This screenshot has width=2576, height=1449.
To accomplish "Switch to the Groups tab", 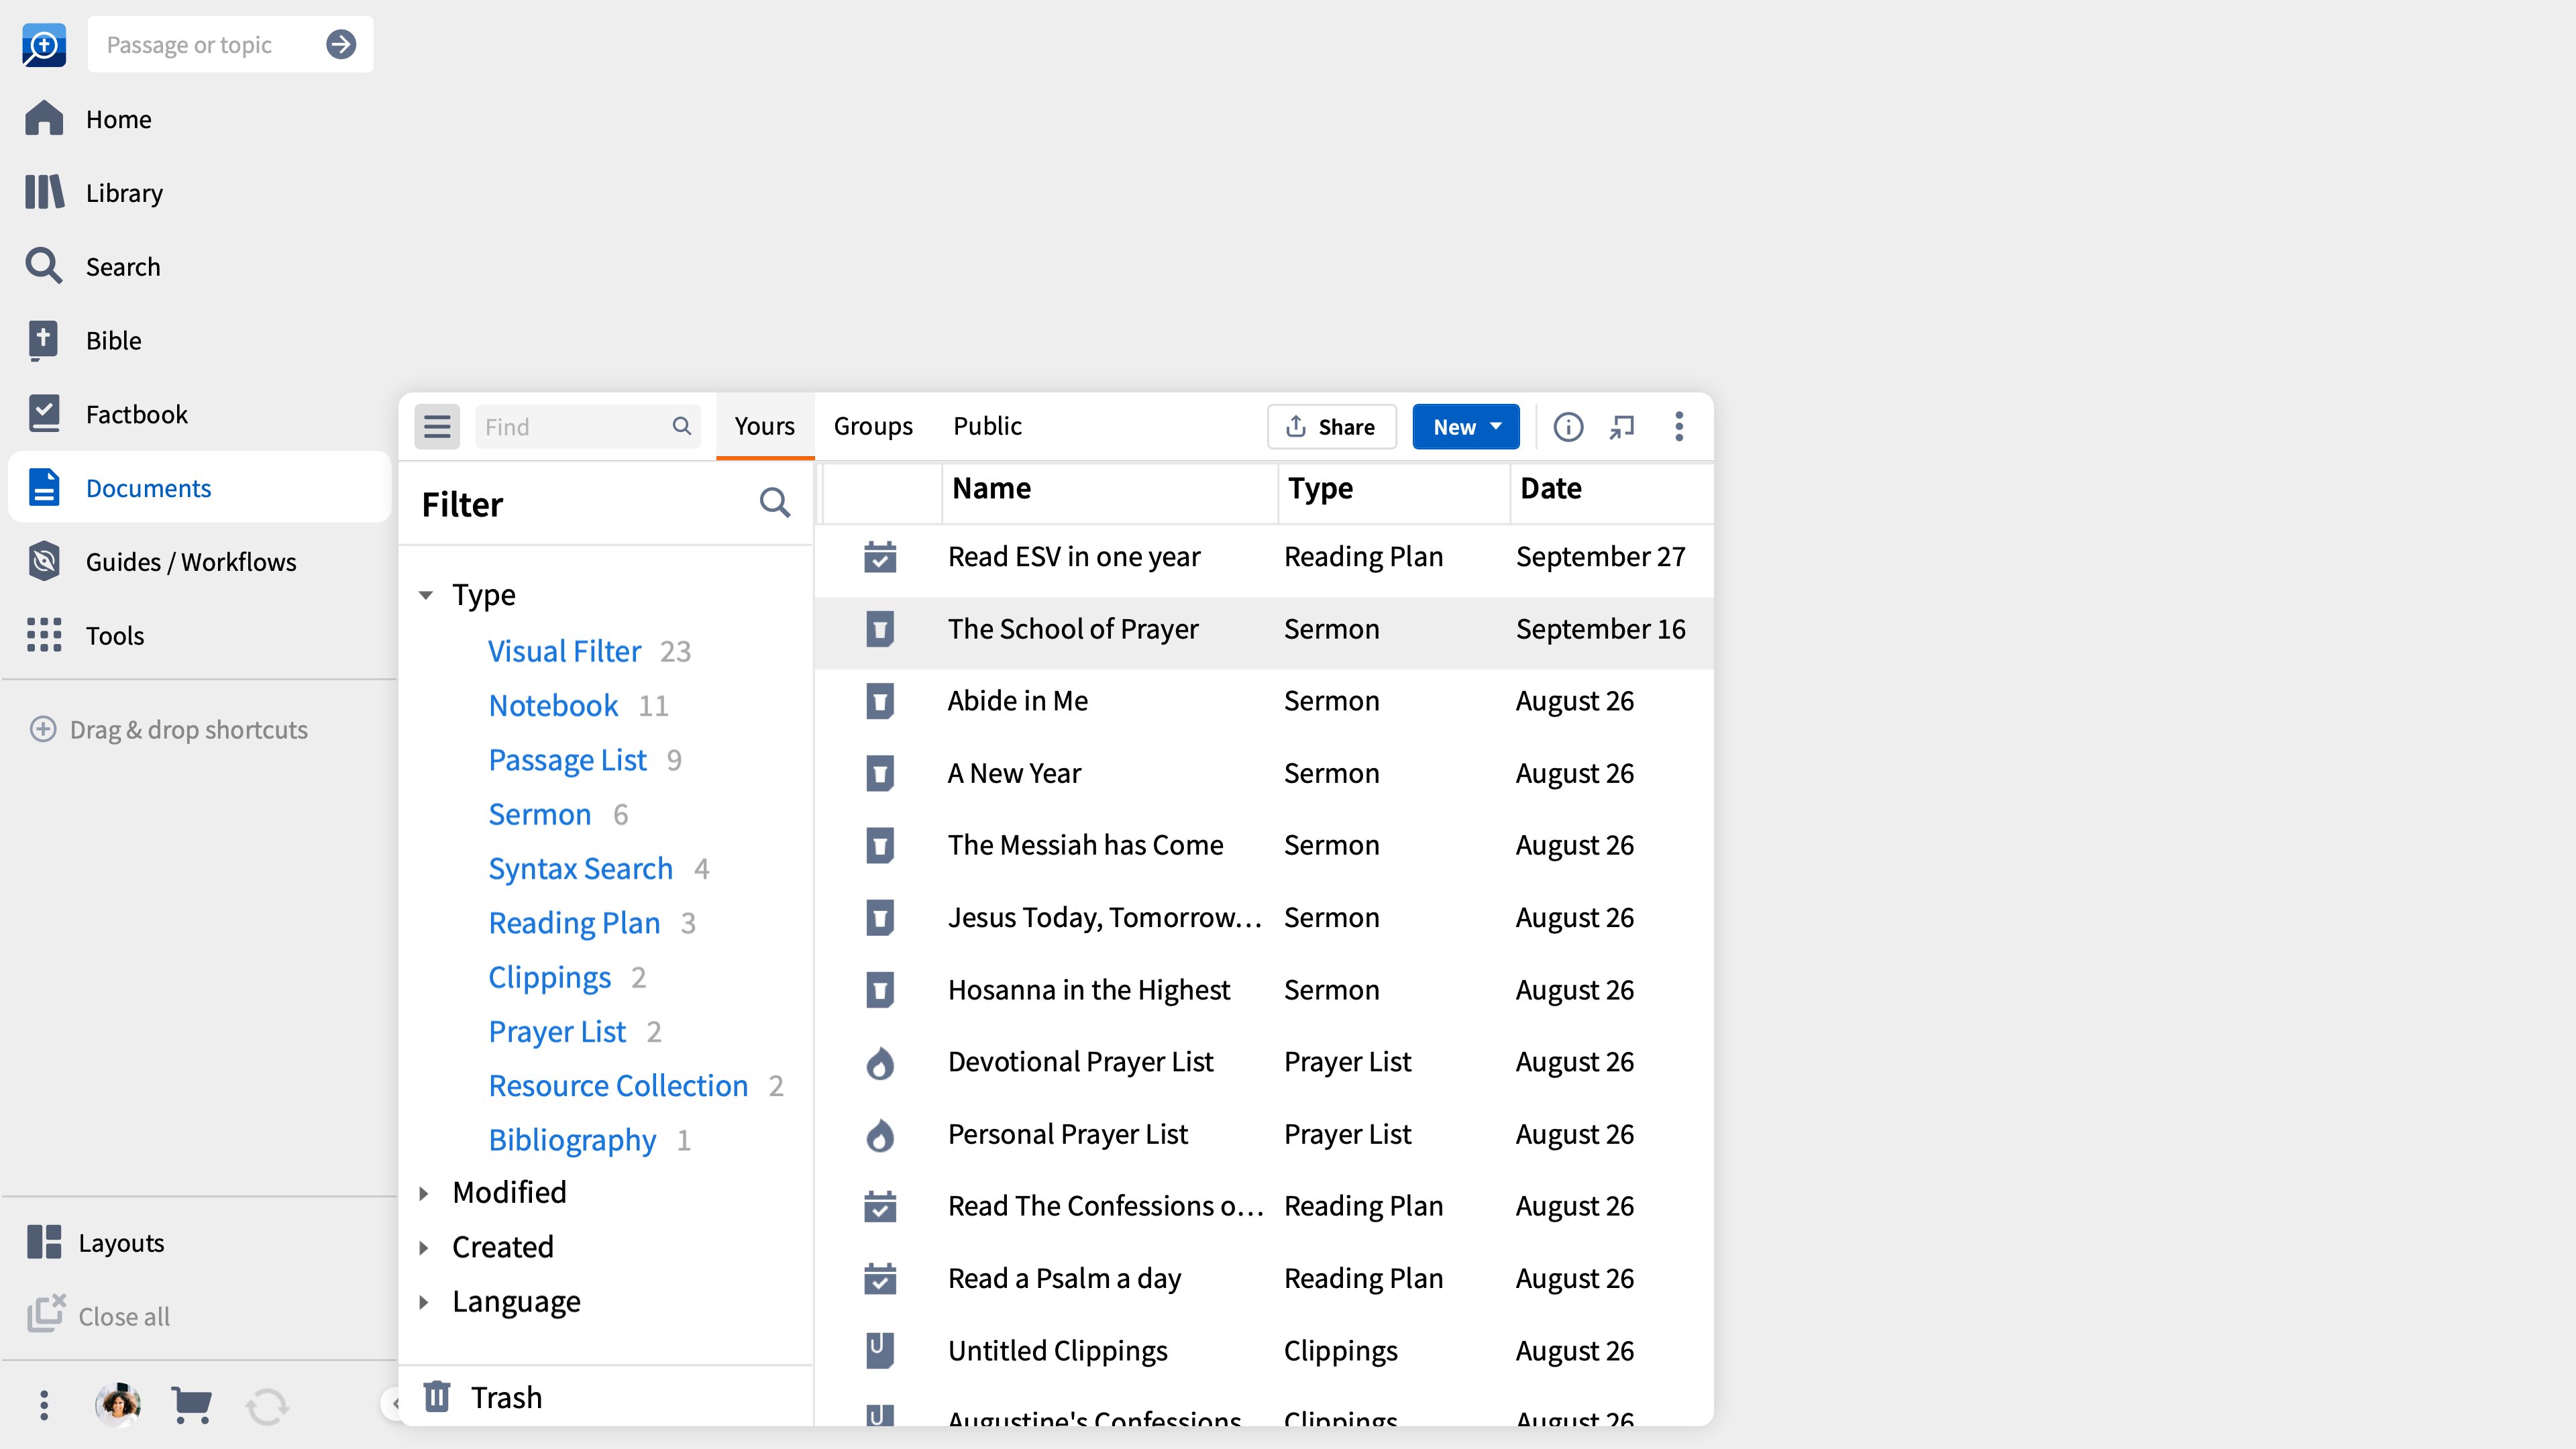I will coord(873,426).
